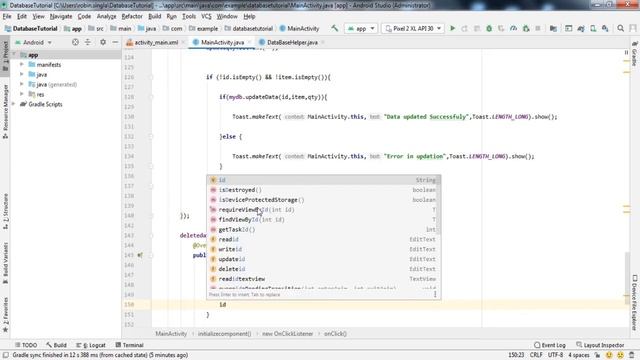Expand the java (generated) folder
The image size is (640, 360).
[x=22, y=84]
